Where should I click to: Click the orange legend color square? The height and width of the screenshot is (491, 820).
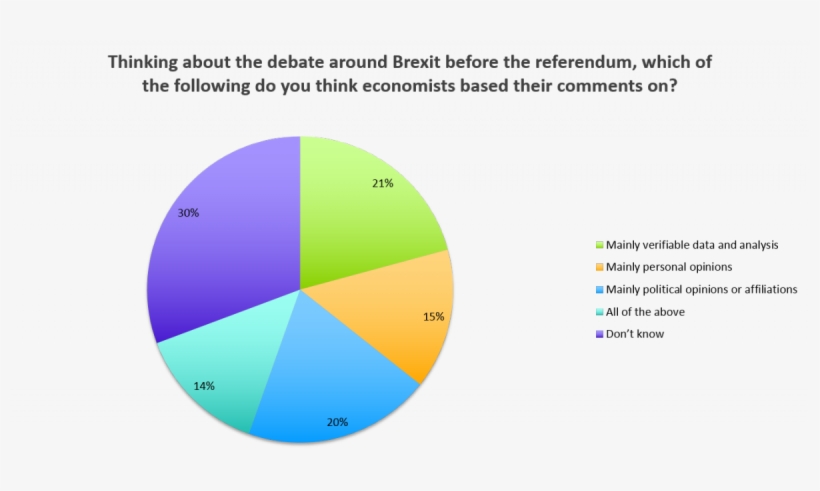(x=598, y=267)
